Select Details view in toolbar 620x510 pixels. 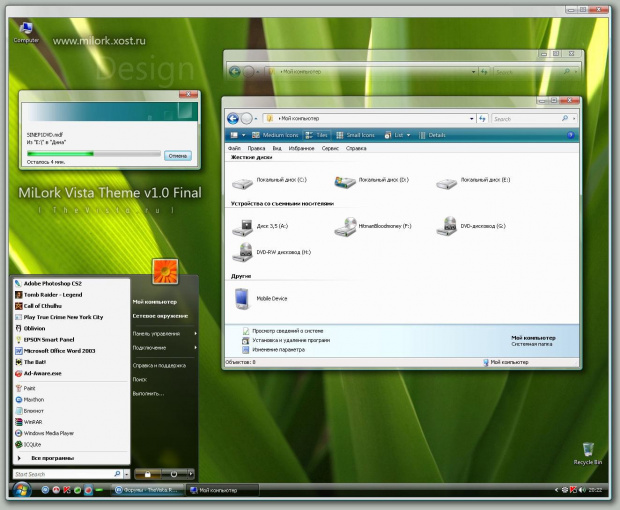click(x=432, y=135)
